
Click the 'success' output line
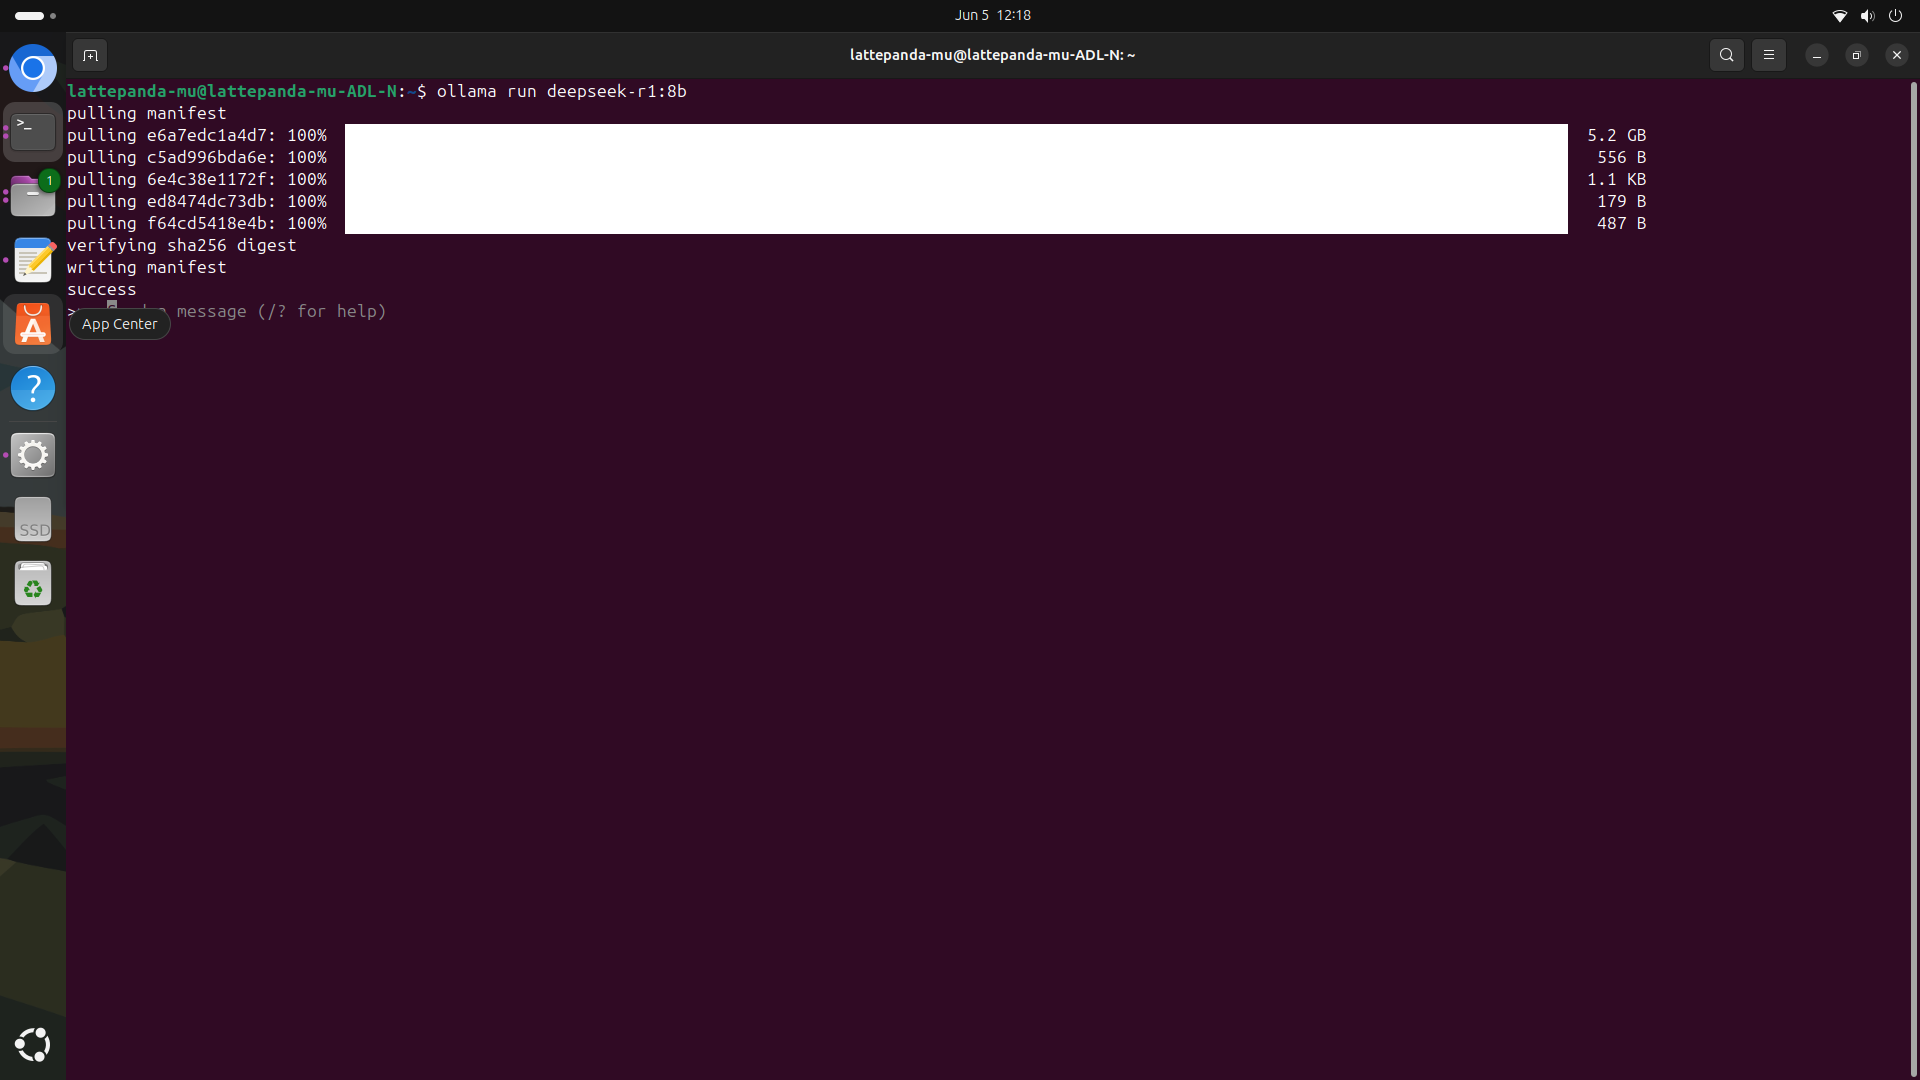click(x=102, y=289)
